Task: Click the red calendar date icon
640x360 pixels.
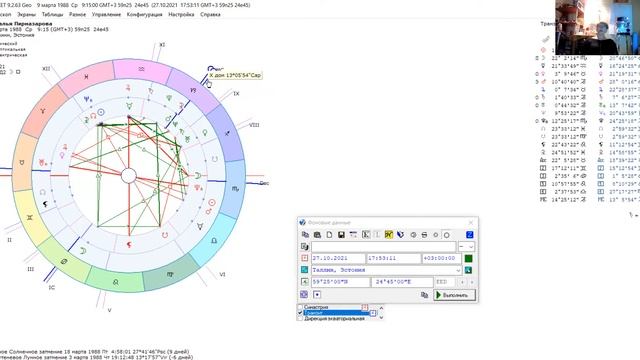Action: pyautogui.click(x=304, y=258)
